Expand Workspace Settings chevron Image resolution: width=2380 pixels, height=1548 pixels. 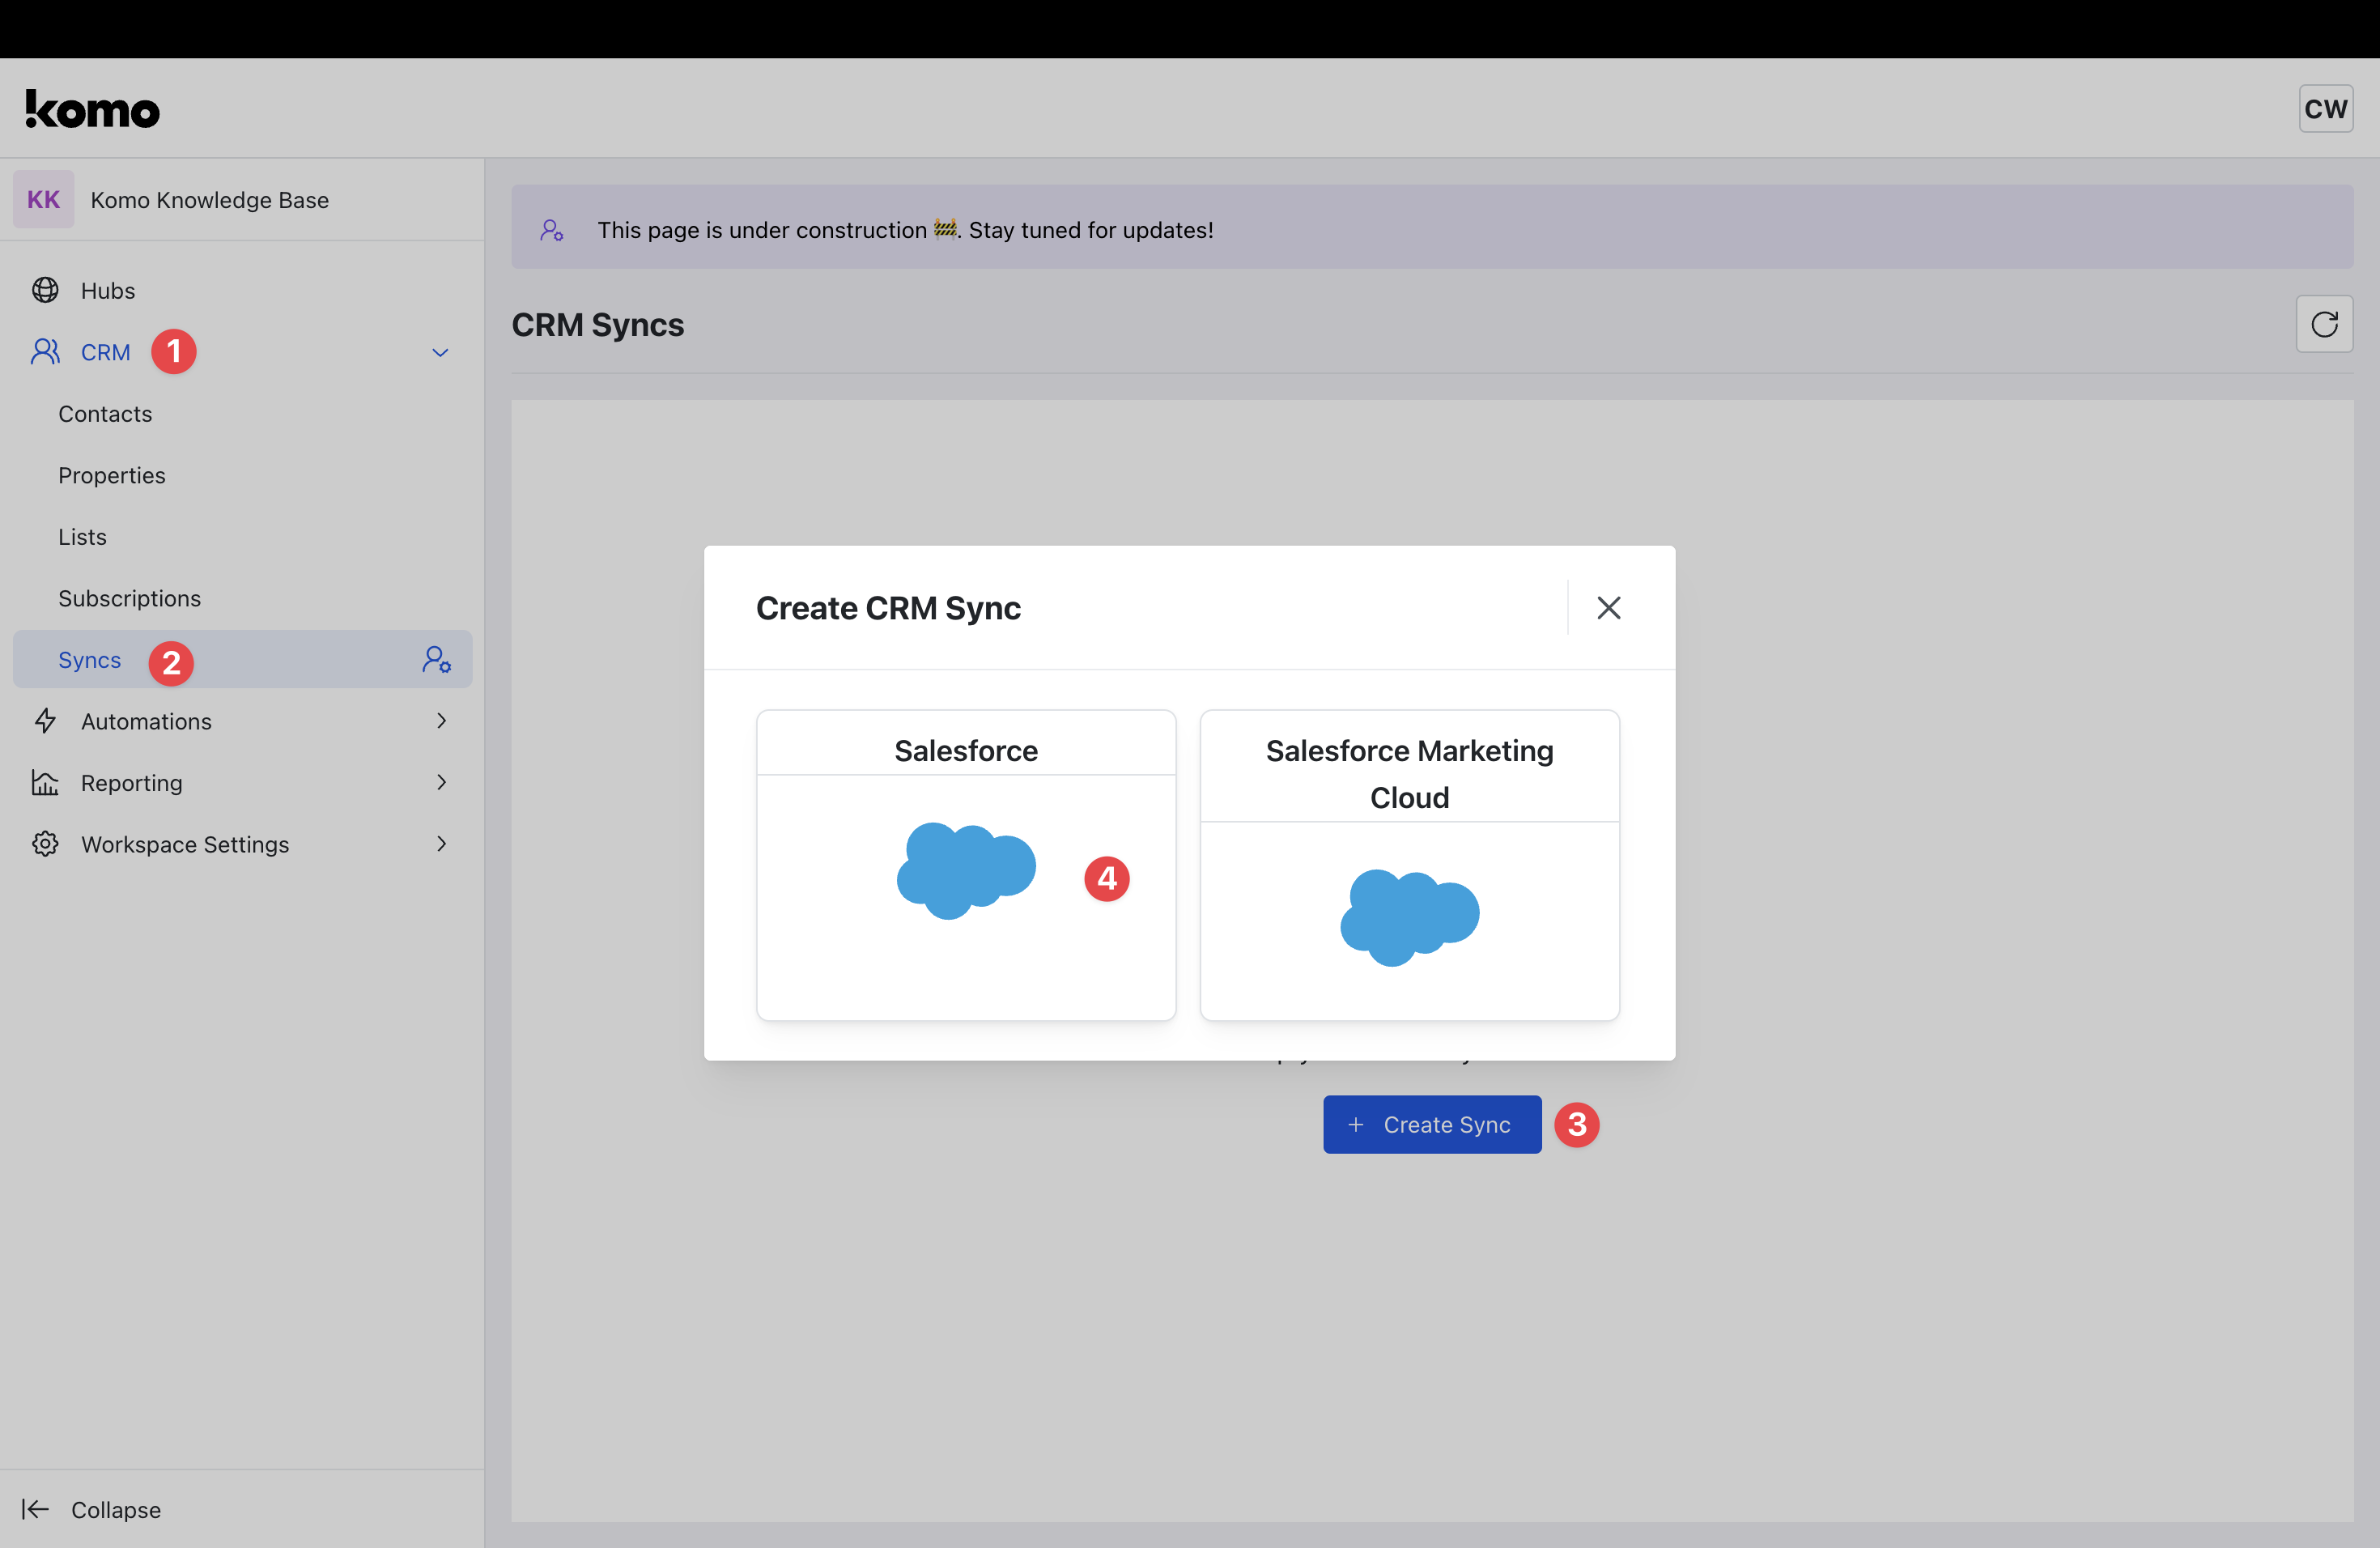click(x=441, y=844)
